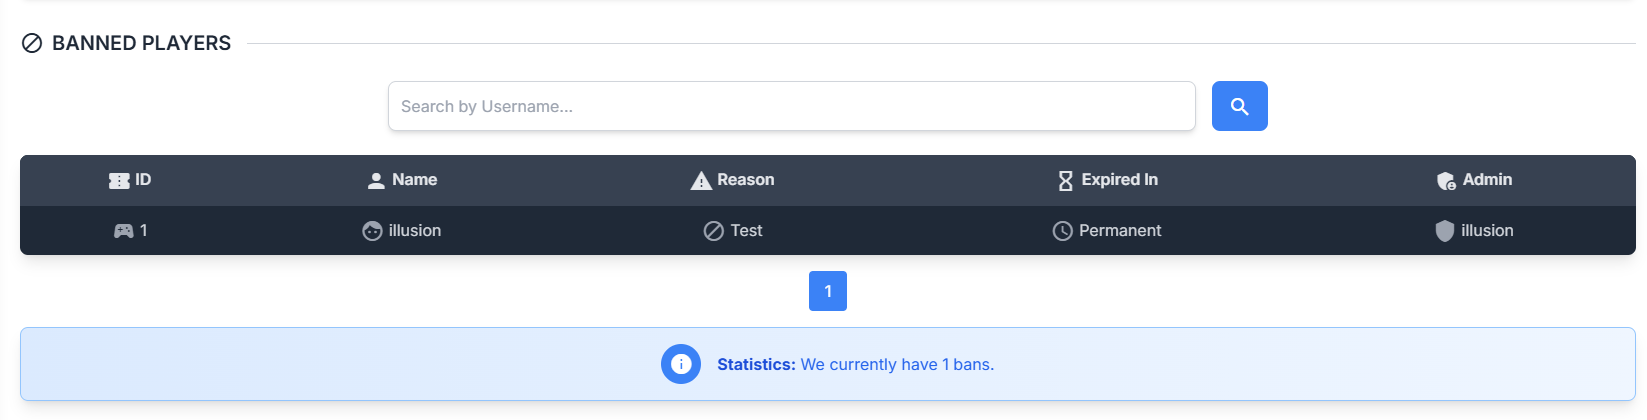The width and height of the screenshot is (1647, 420).
Task: Click the face avatar icon beside illusion
Action: [x=372, y=231]
